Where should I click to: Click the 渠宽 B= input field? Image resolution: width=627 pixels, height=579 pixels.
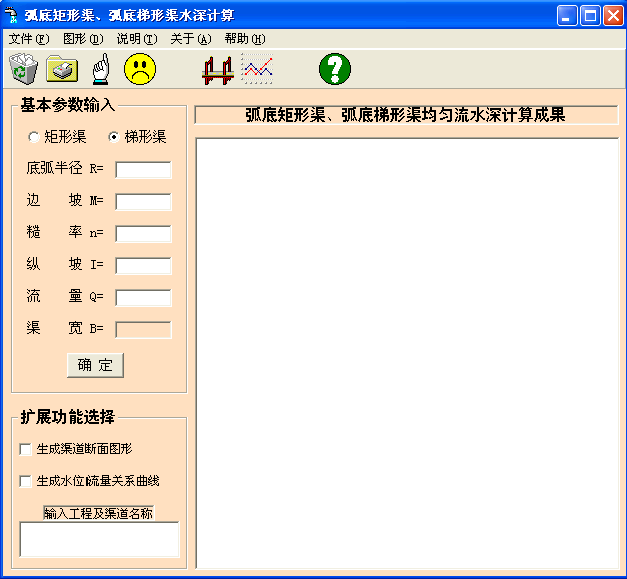tap(144, 329)
